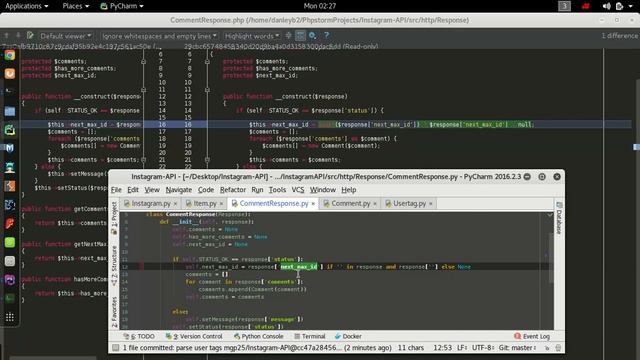Image resolution: width=640 pixels, height=360 pixels.
Task: Change UTF-8 file encoding in status bar
Action: click(484, 348)
